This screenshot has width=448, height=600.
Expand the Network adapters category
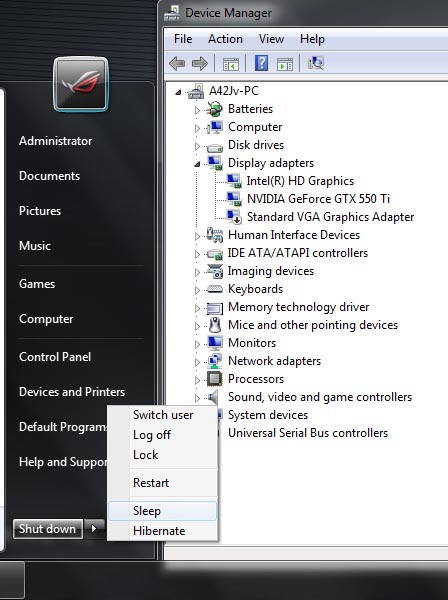(197, 362)
